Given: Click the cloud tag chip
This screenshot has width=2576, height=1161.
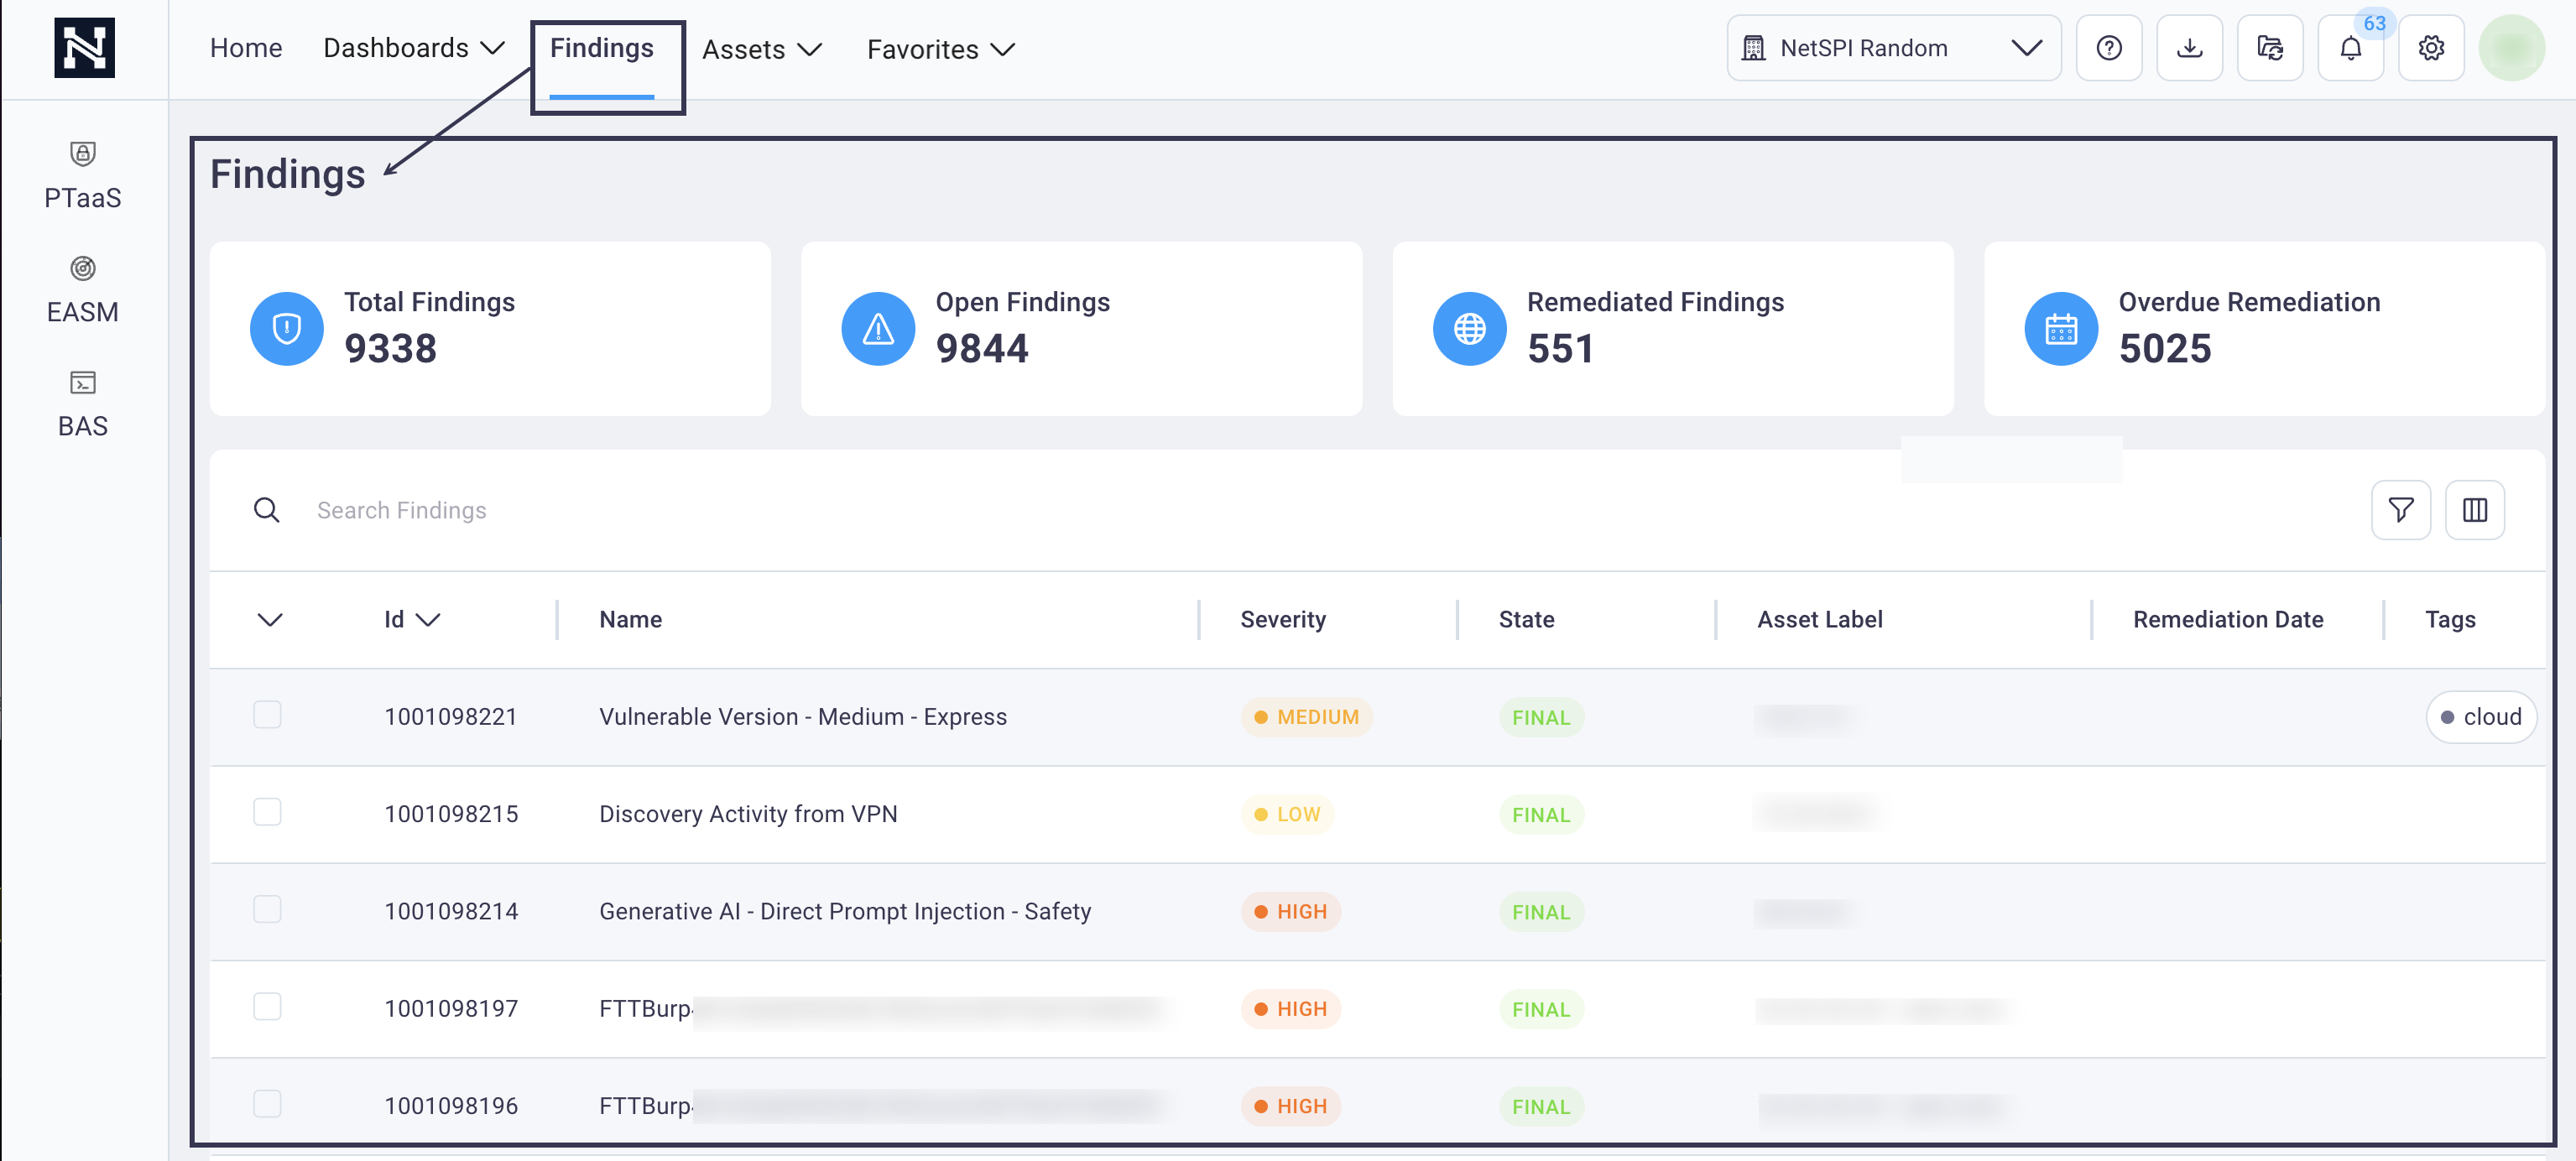Looking at the screenshot, I should point(2481,717).
